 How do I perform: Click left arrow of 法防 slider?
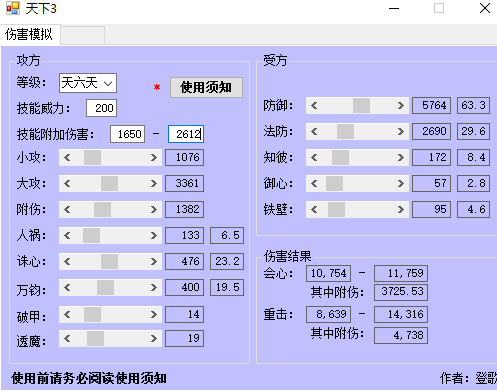point(314,131)
